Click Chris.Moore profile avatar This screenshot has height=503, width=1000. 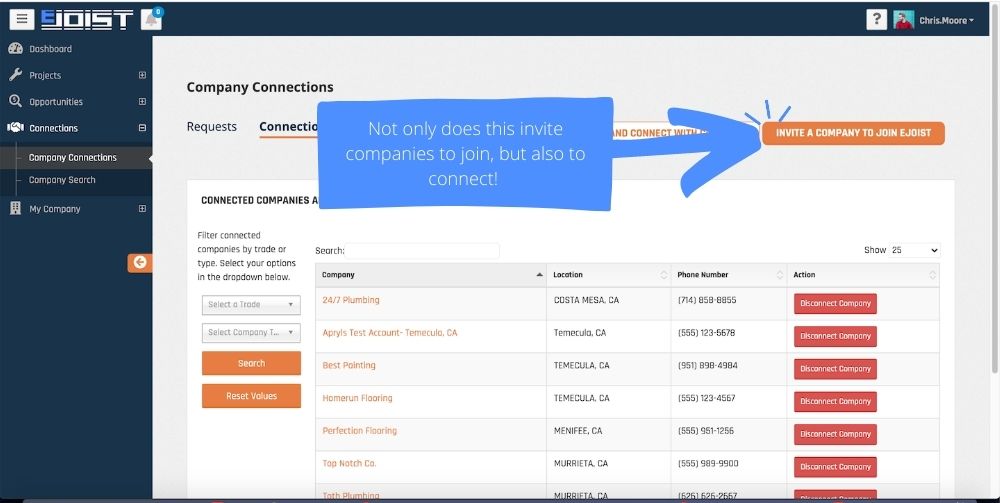[903, 20]
